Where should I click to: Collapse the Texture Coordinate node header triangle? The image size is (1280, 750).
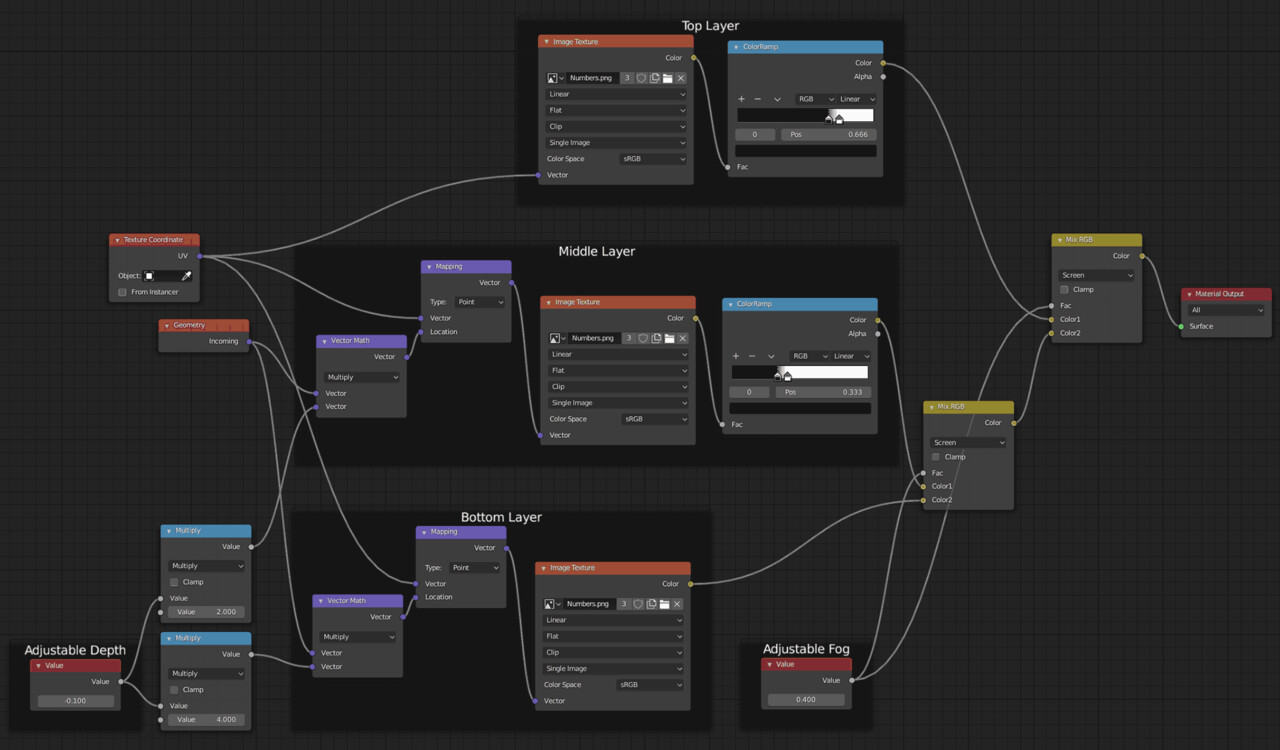(x=116, y=239)
